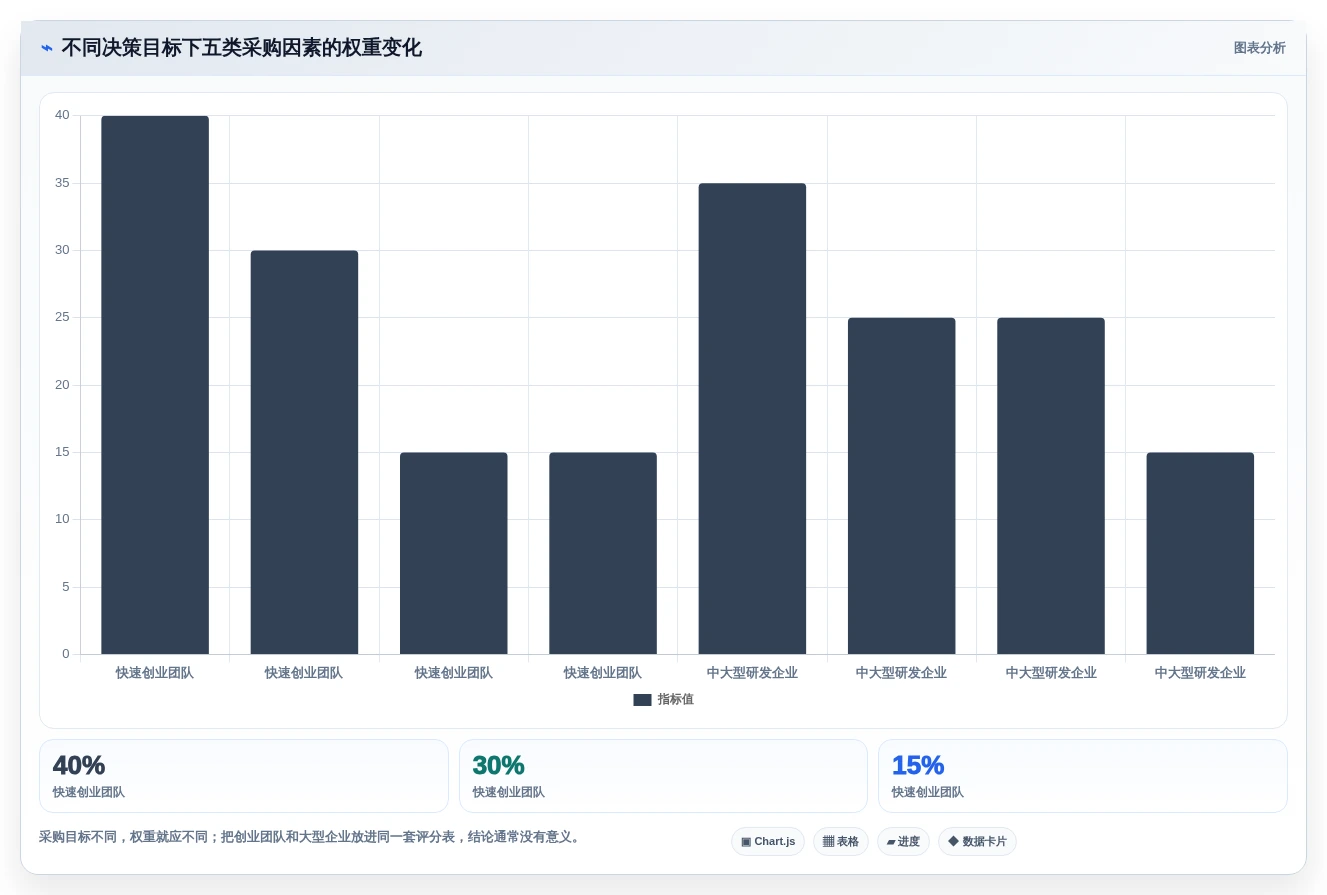The image size is (1327, 895).
Task: Click the Chart.js chip icon
Action: click(x=746, y=842)
